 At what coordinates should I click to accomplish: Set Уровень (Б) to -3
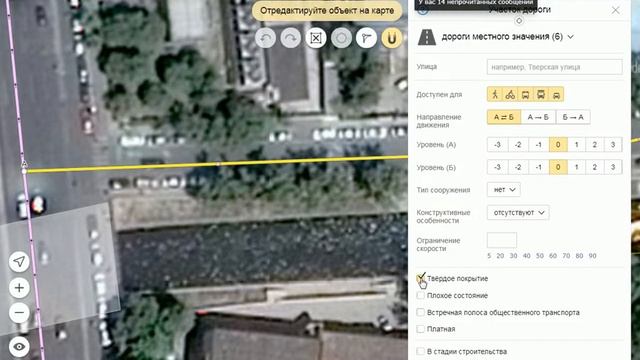(497, 167)
